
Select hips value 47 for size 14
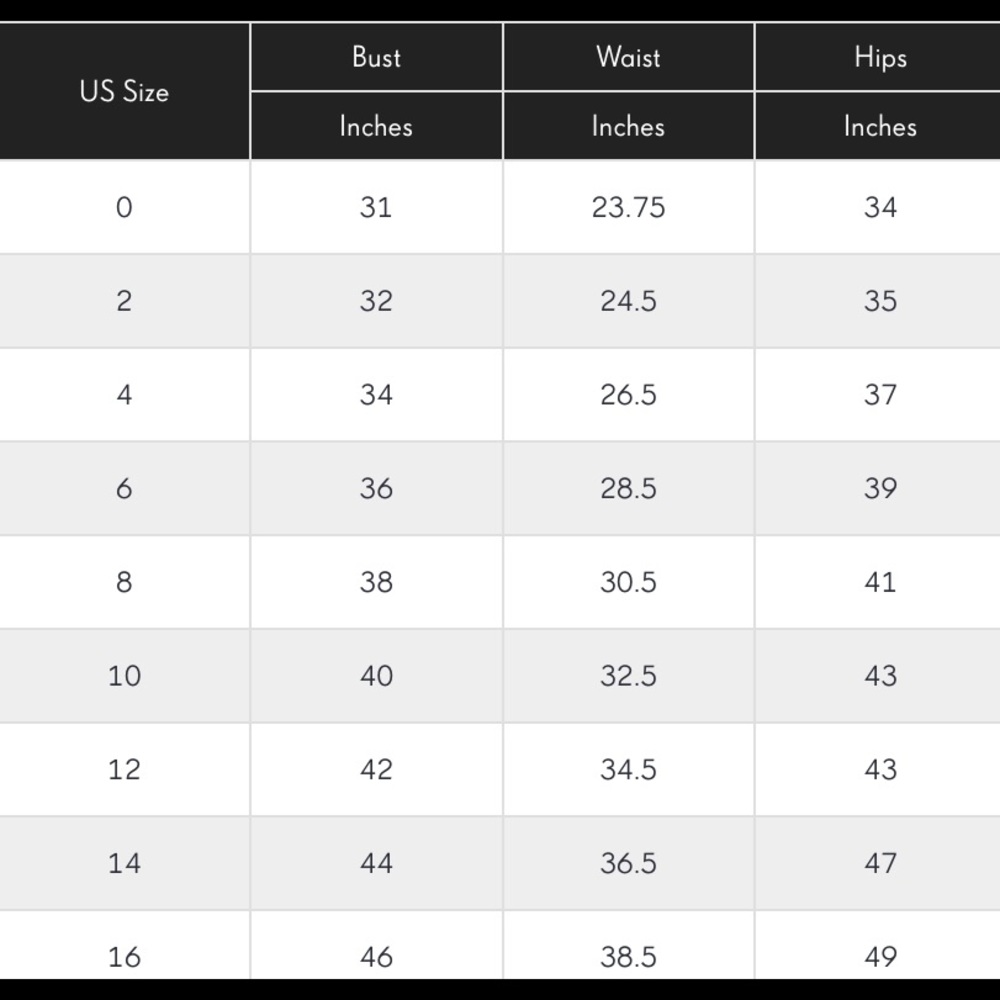coord(880,863)
